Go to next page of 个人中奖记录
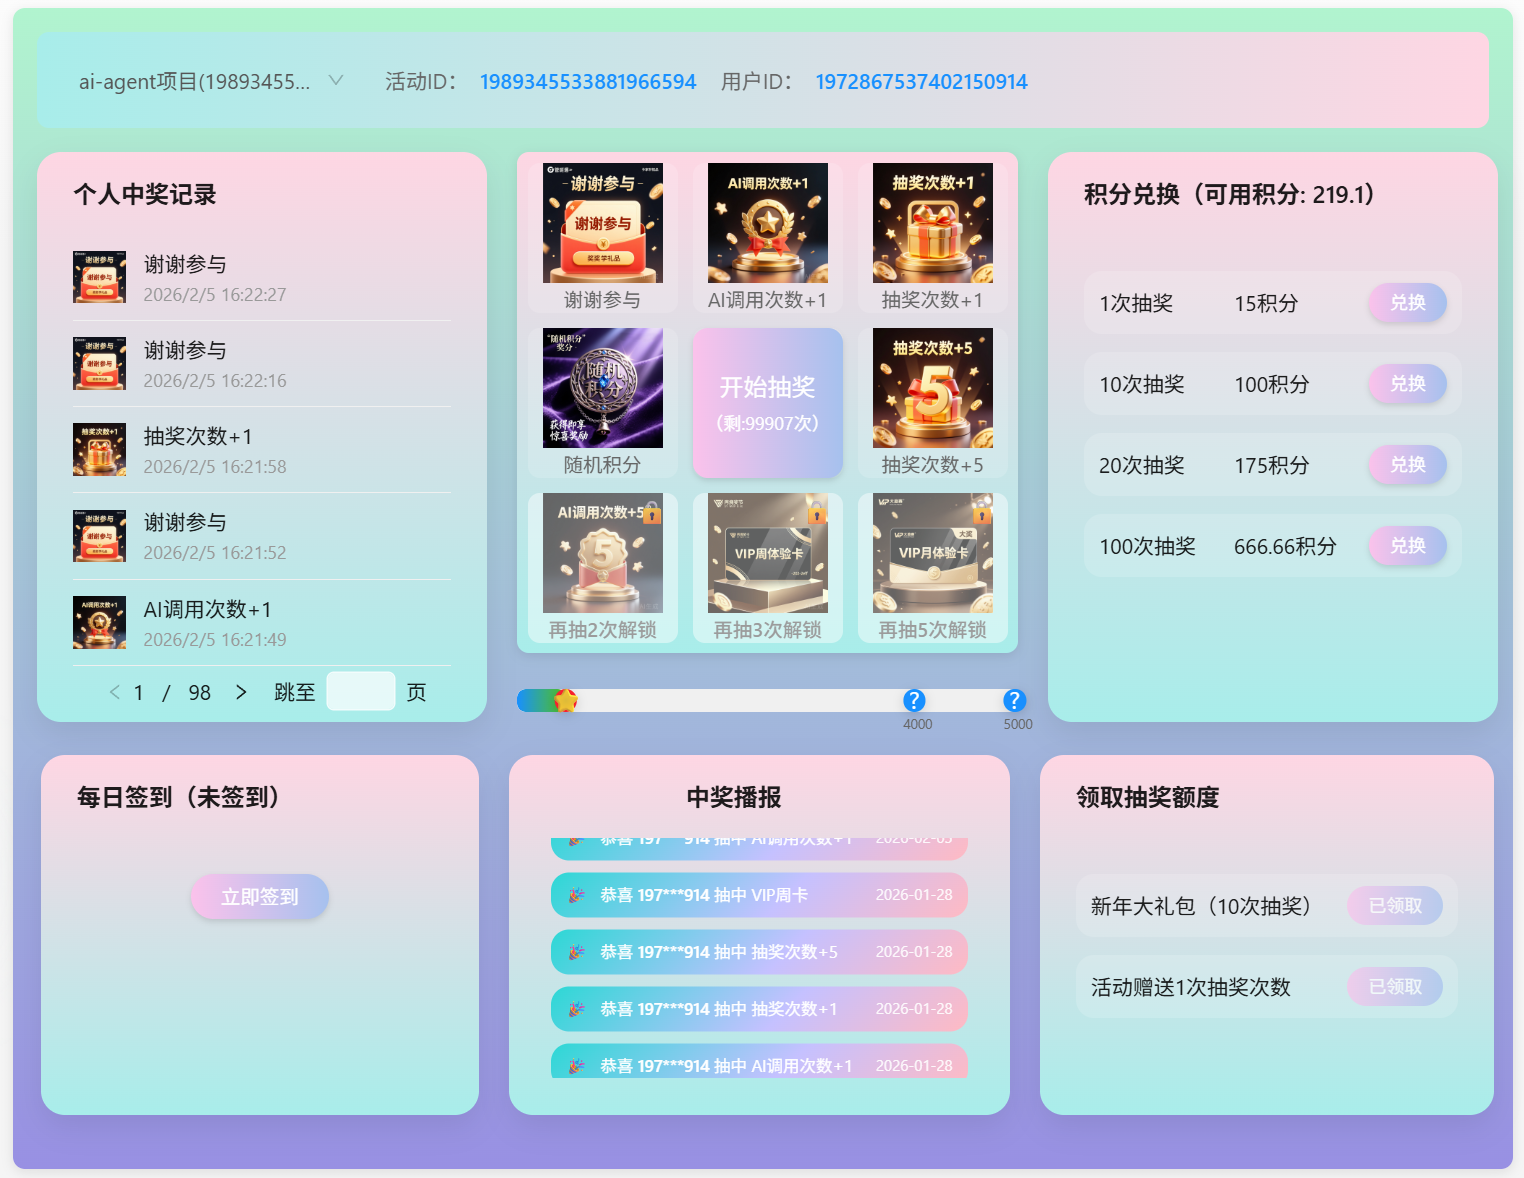The image size is (1524, 1178). pos(240,691)
